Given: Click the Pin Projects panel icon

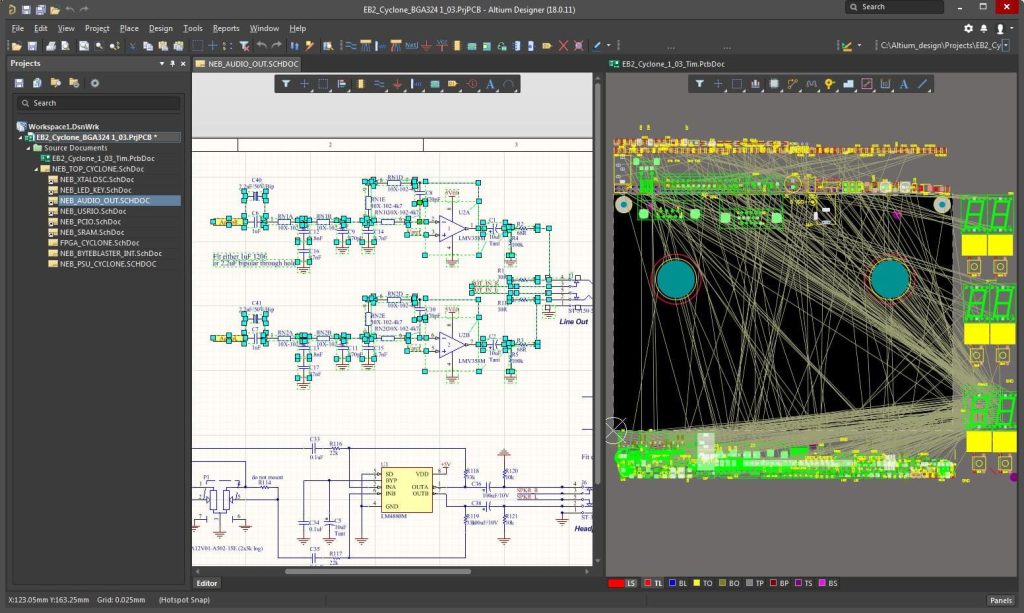Looking at the screenshot, I should click(172, 63).
